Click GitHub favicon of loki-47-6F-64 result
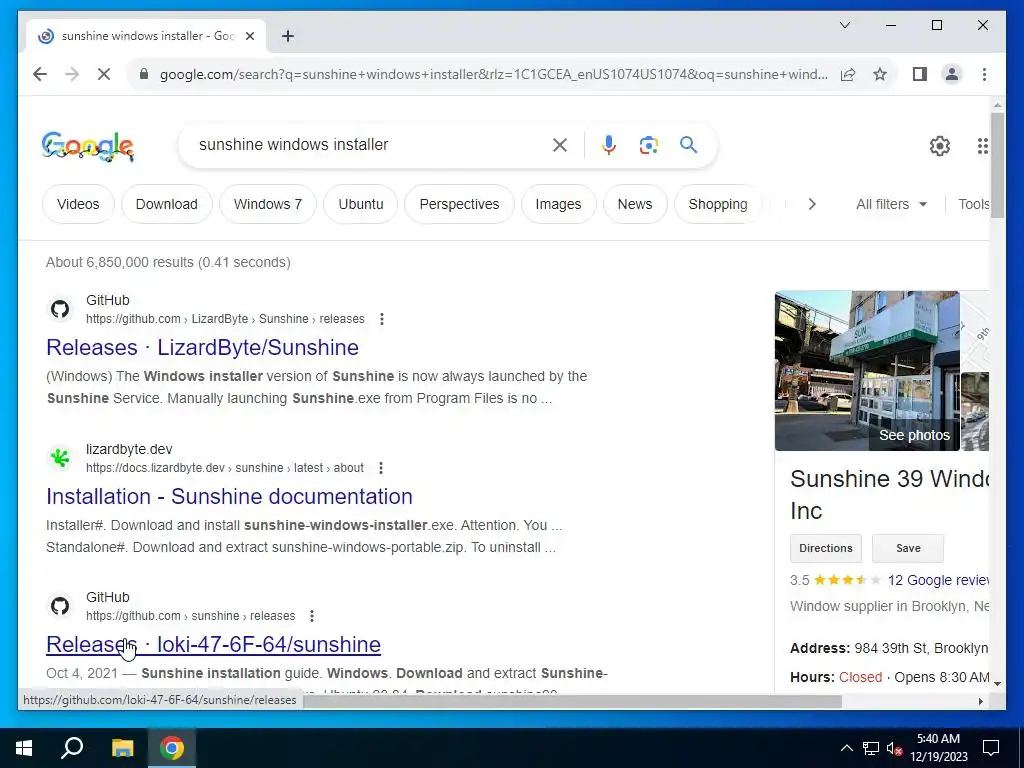Image resolution: width=1024 pixels, height=768 pixels. coord(60,606)
